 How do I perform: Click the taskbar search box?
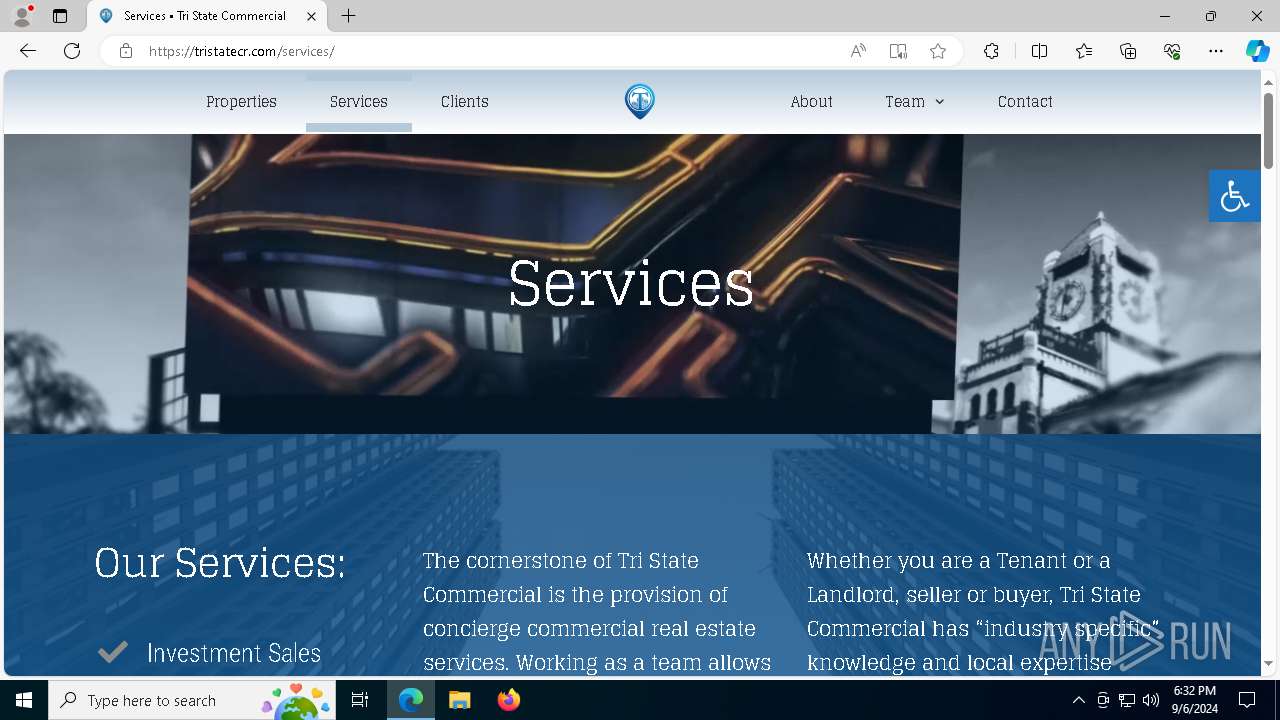point(192,700)
